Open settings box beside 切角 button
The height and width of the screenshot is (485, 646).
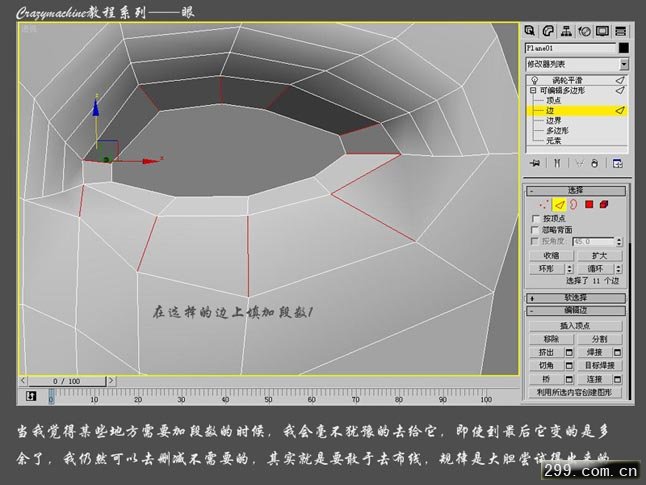(x=569, y=366)
